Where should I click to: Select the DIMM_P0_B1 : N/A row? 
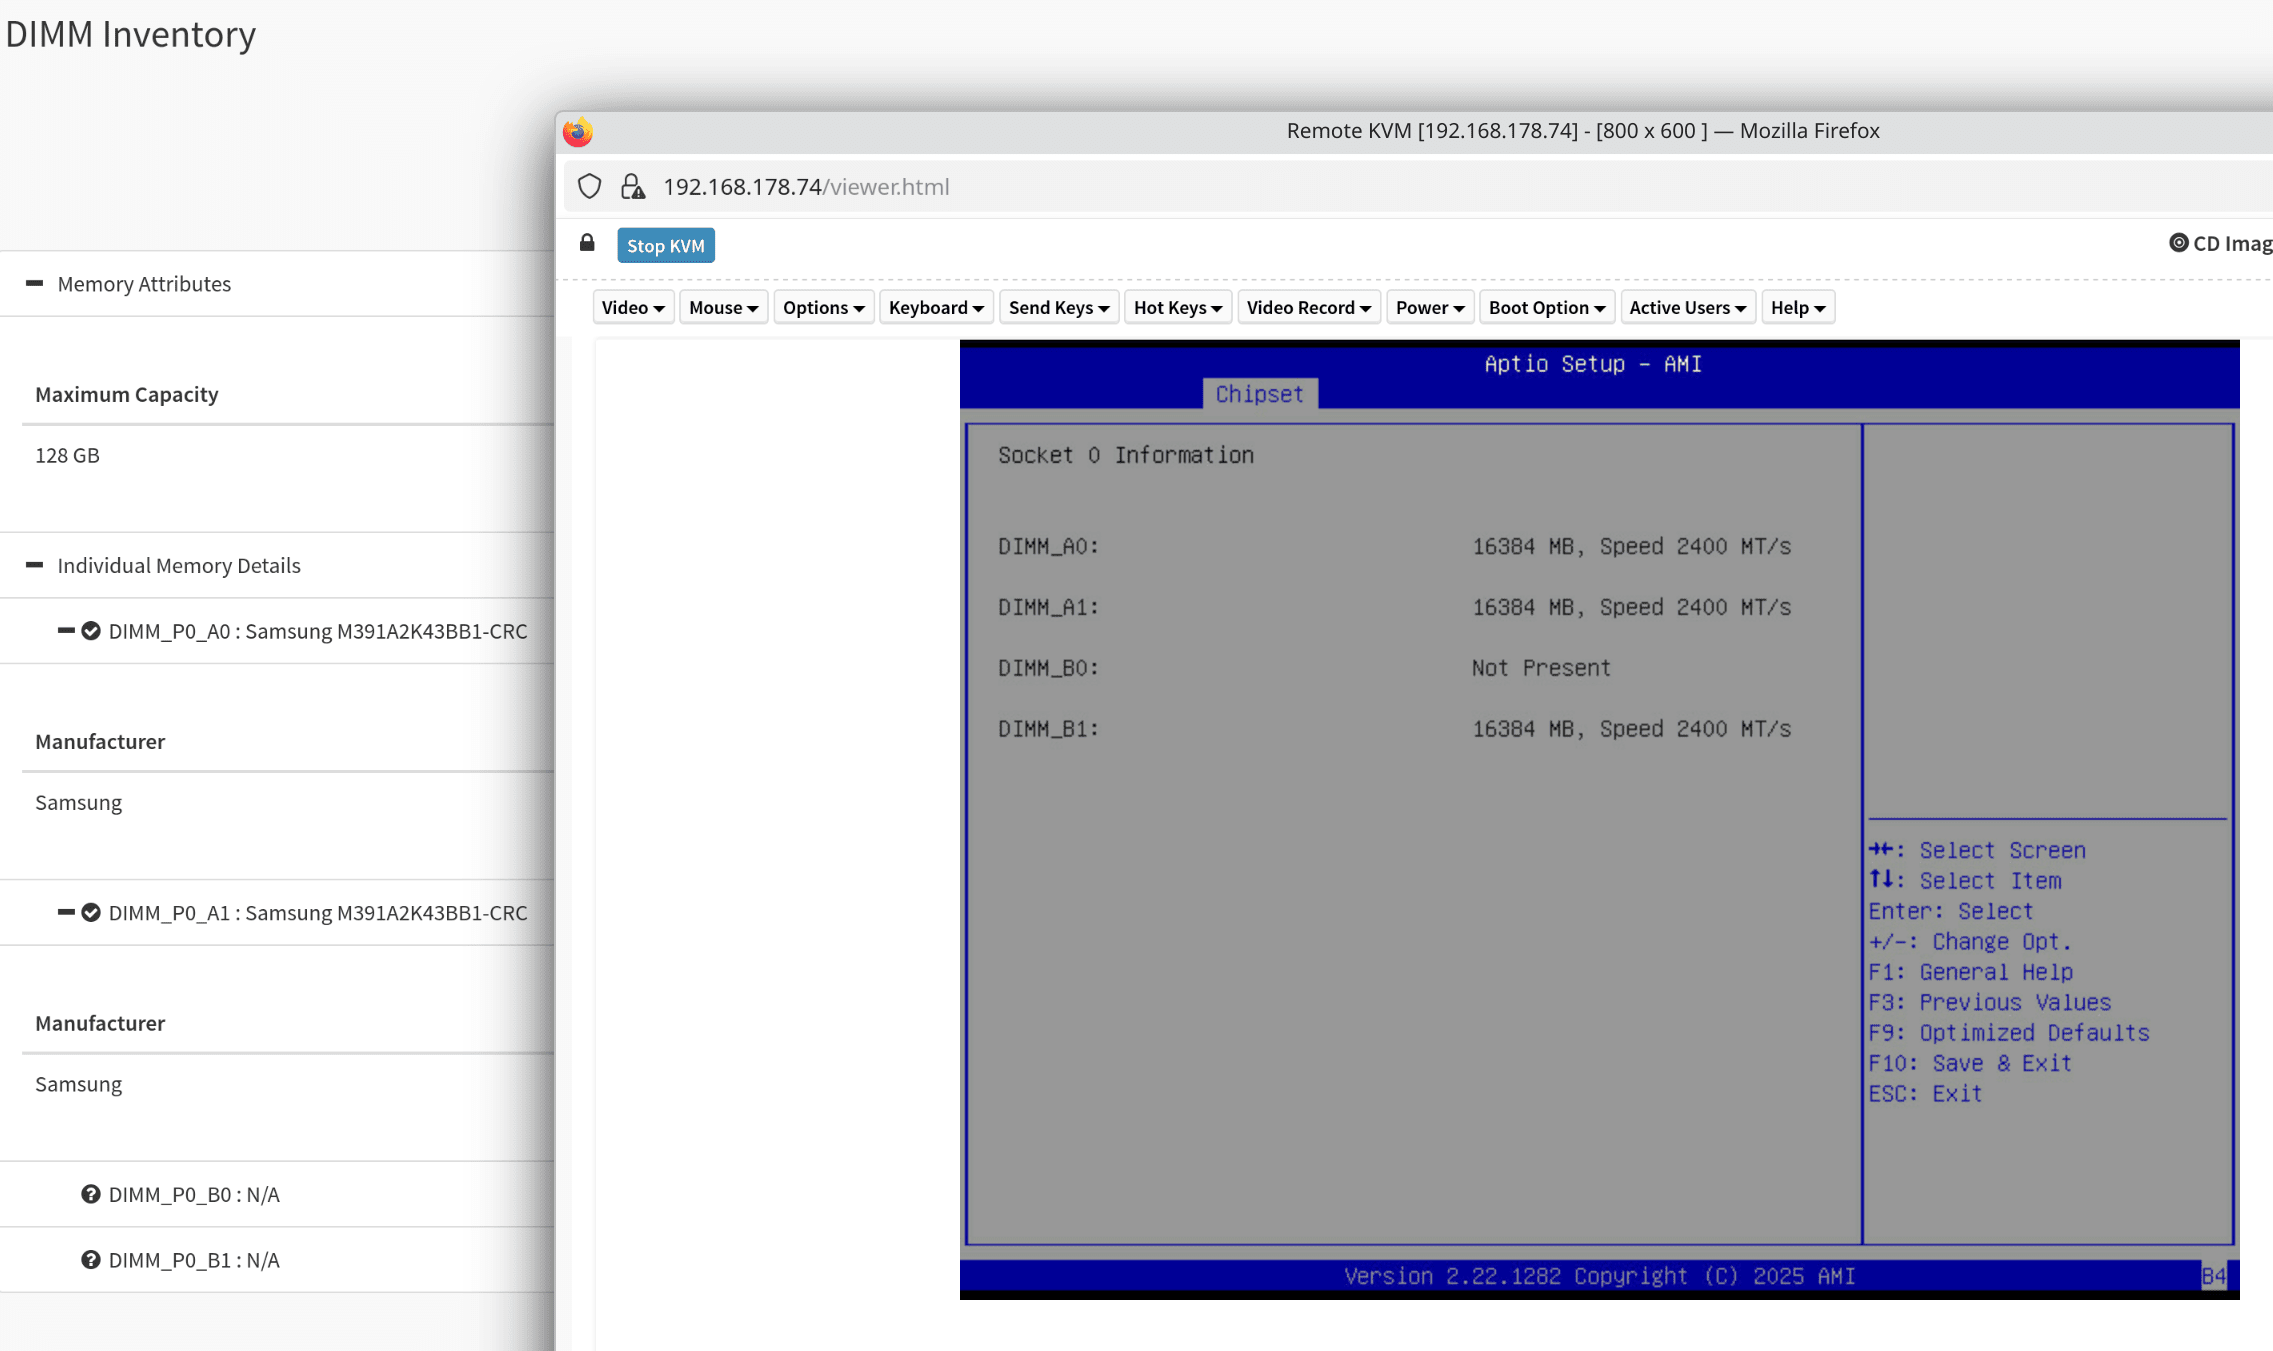coord(277,1260)
